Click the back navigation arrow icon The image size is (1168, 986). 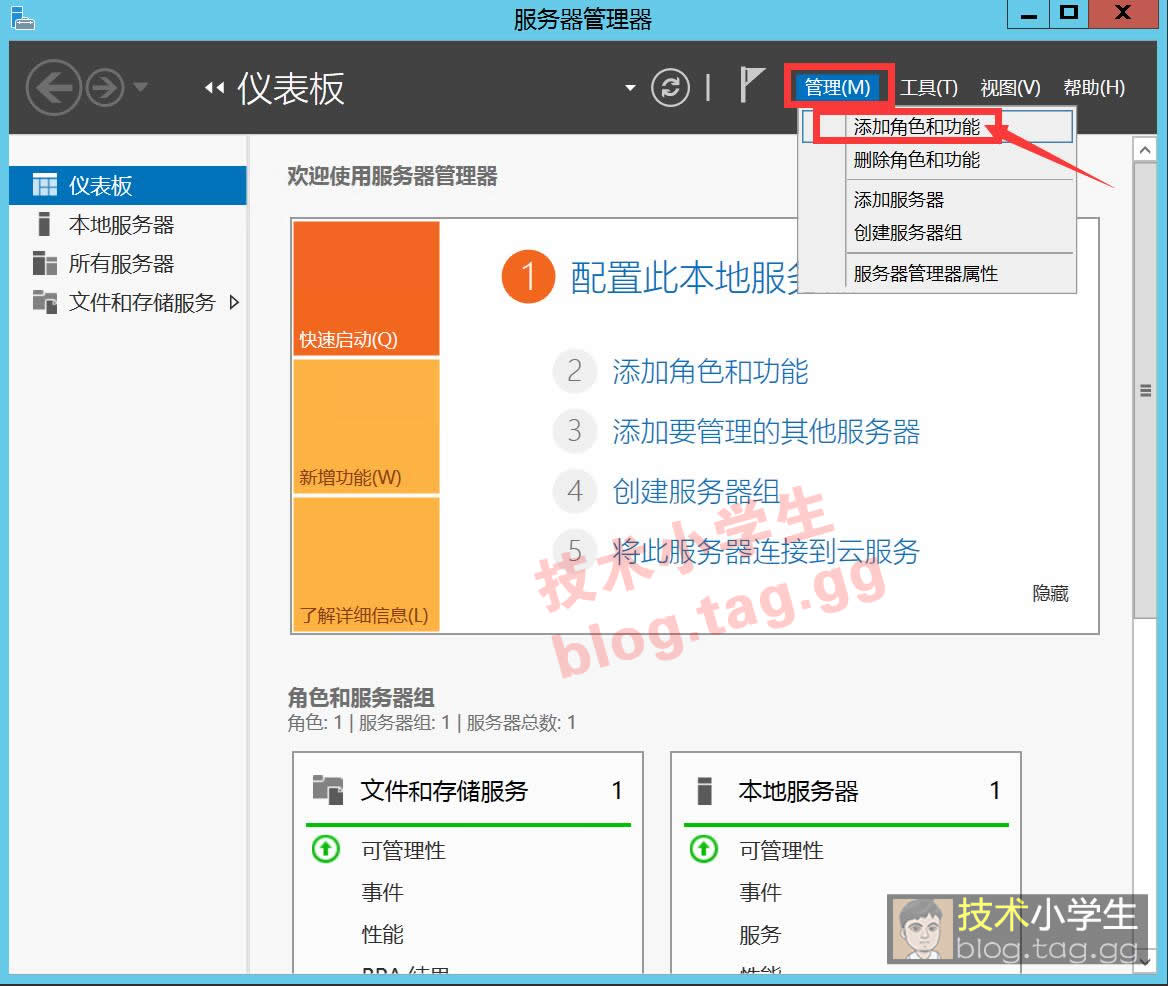(54, 89)
